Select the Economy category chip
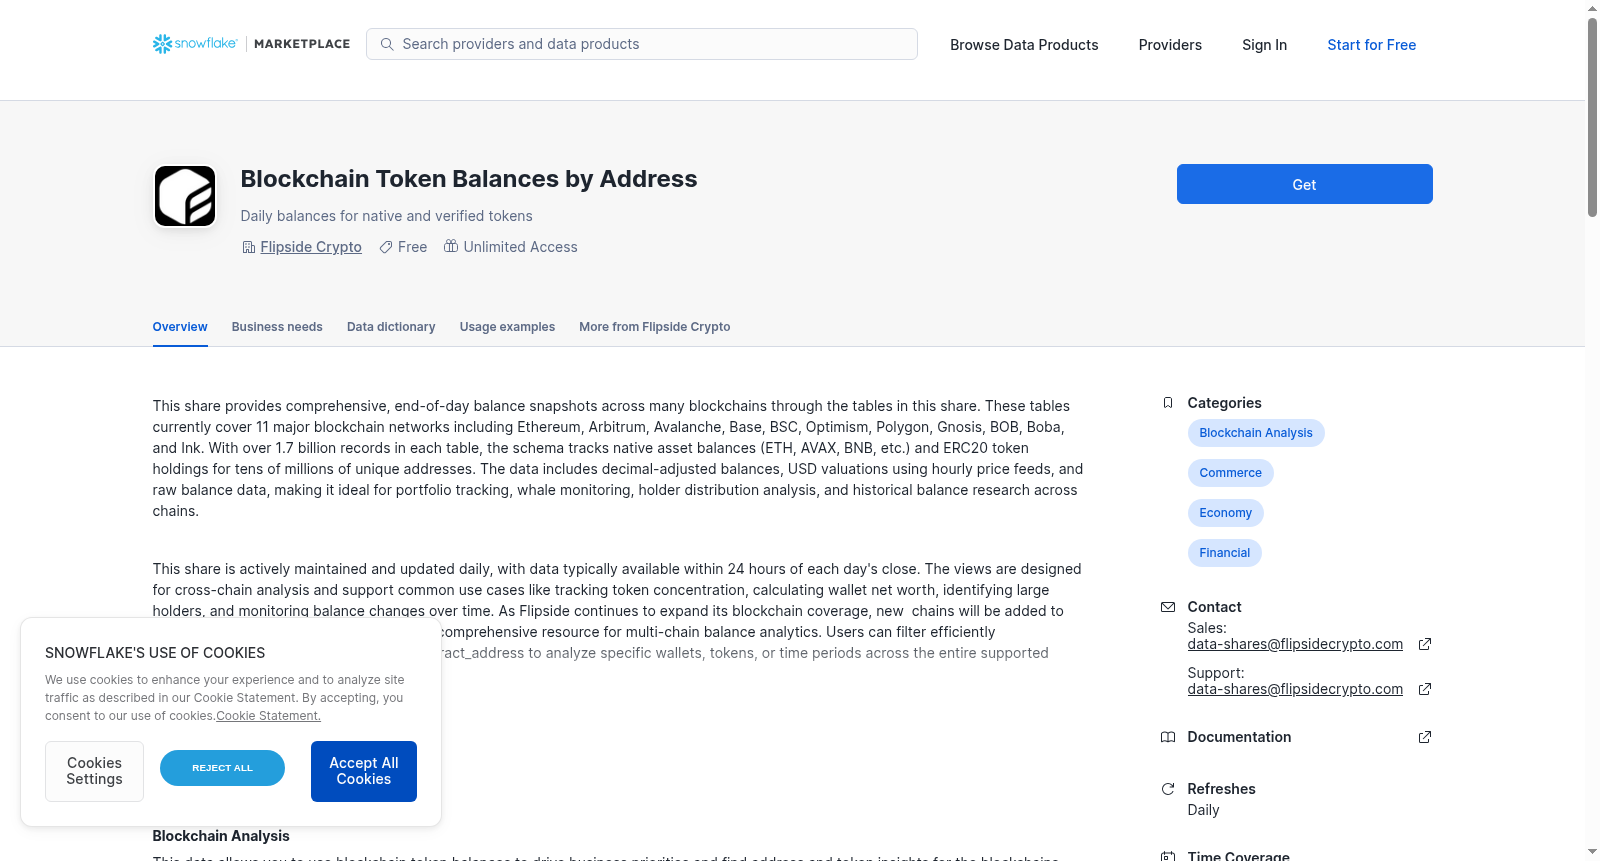The width and height of the screenshot is (1600, 861). point(1226,513)
